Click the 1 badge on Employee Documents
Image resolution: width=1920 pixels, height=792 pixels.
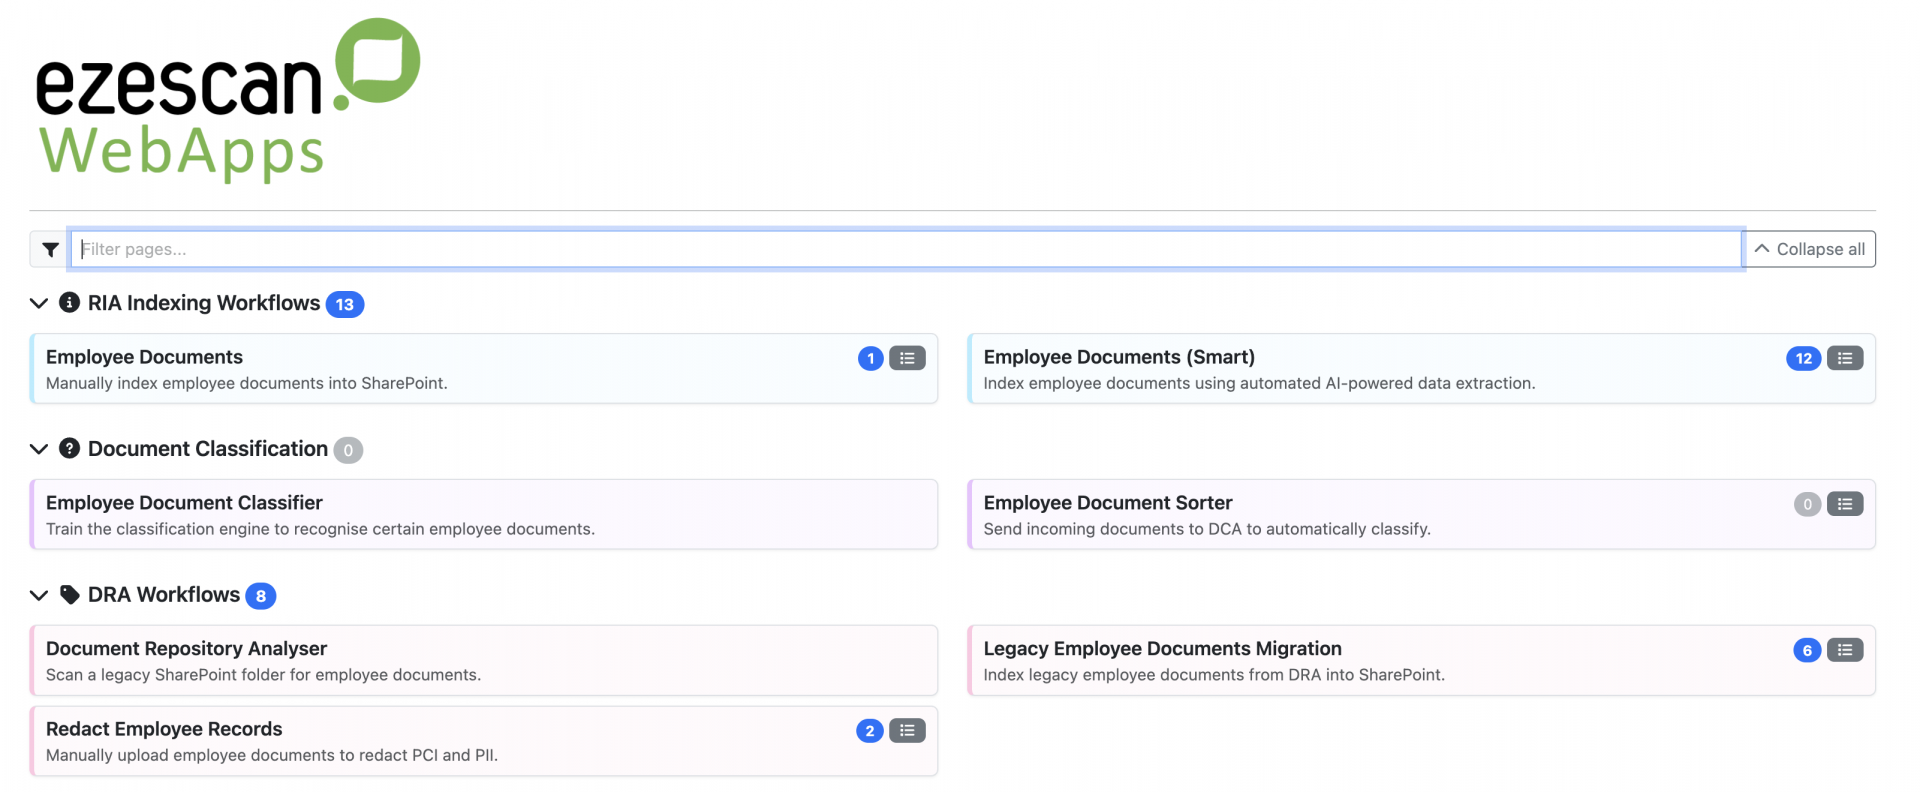871,358
